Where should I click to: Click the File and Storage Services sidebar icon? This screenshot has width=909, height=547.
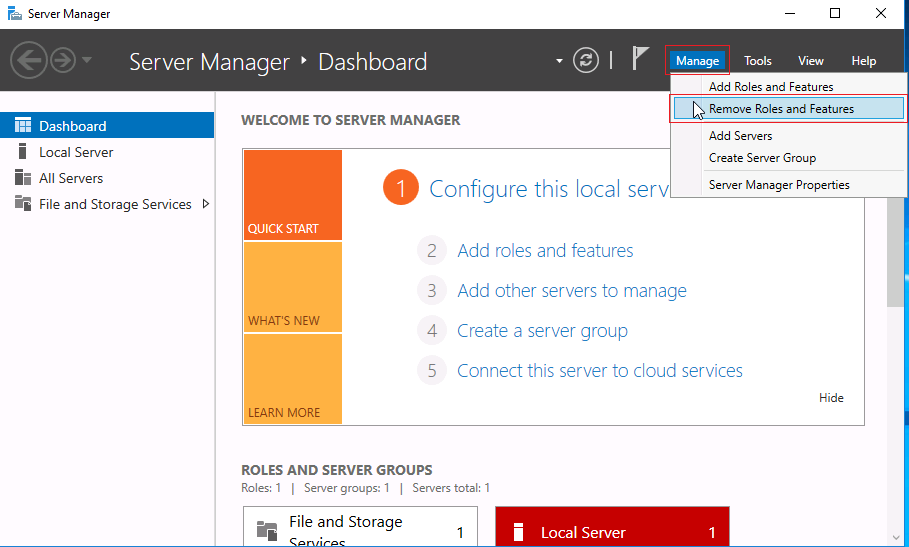pyautogui.click(x=22, y=204)
